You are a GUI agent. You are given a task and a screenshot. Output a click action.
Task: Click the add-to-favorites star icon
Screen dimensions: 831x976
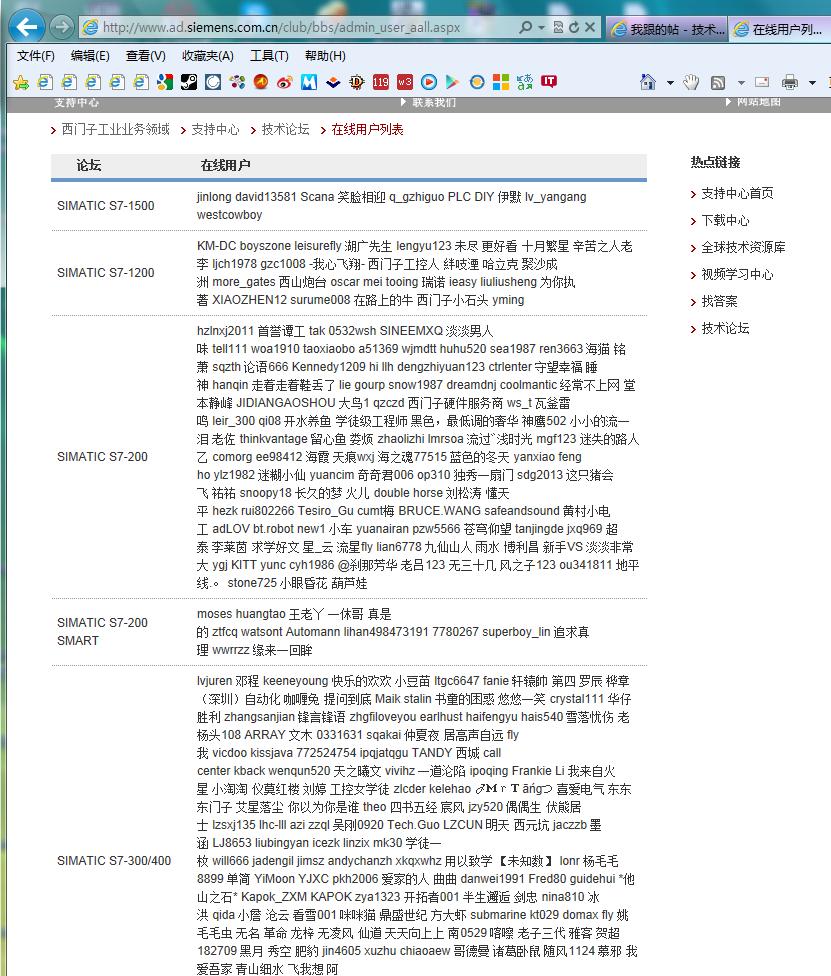21,82
